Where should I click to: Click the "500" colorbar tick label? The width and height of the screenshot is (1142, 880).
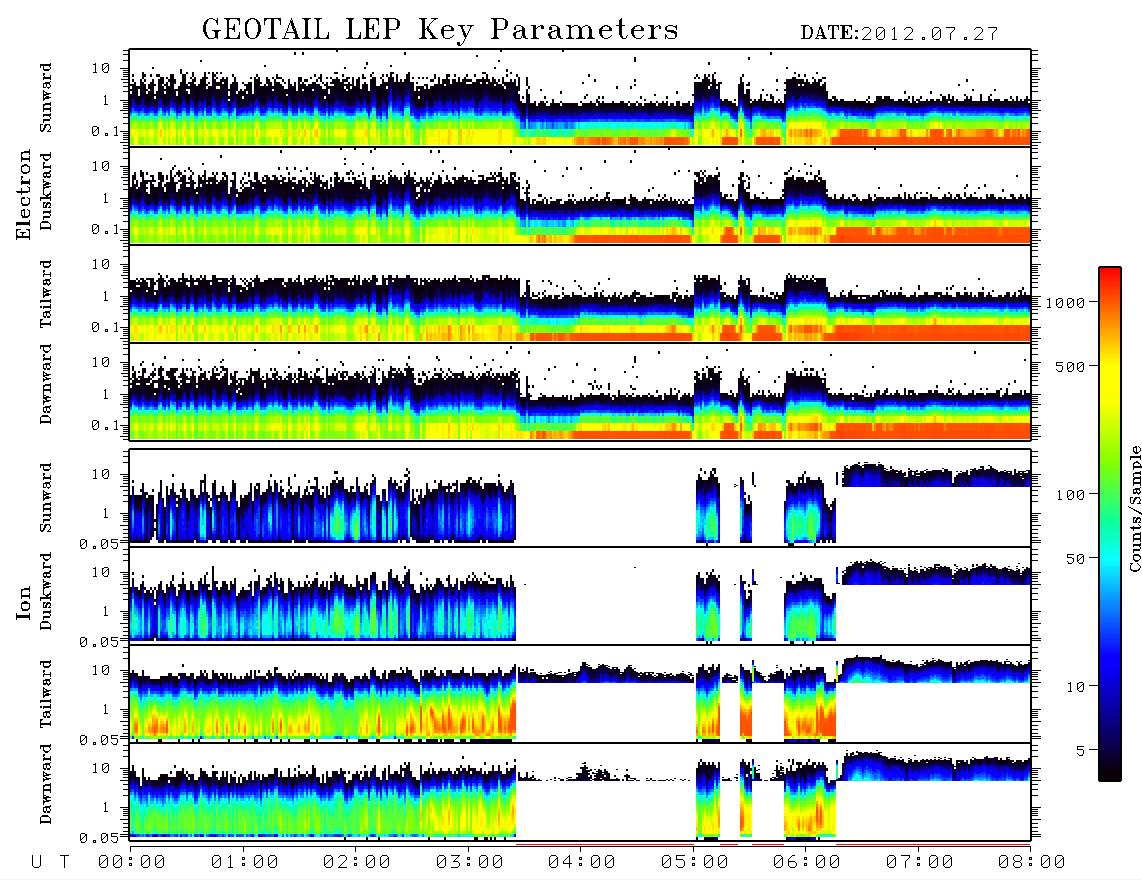point(1071,367)
